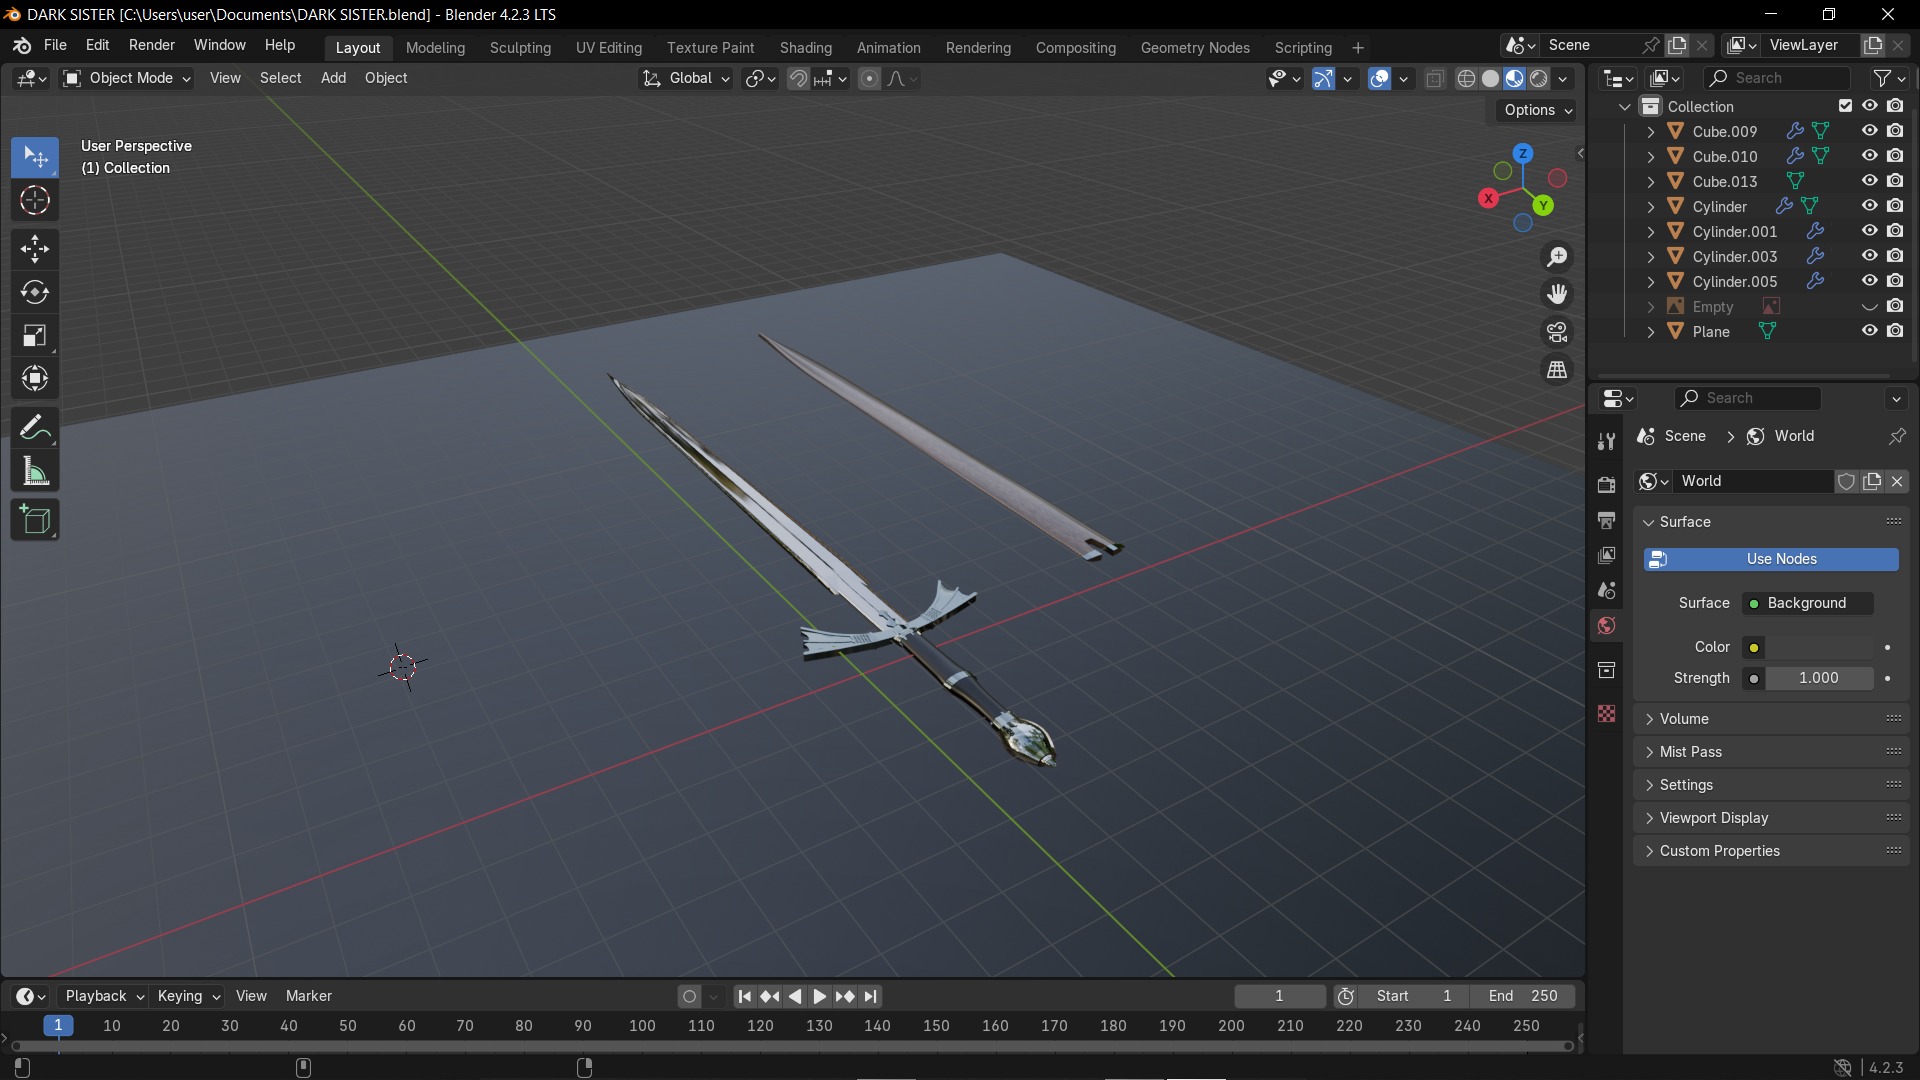Open the Render menu
The image size is (1920, 1080).
(x=151, y=45)
